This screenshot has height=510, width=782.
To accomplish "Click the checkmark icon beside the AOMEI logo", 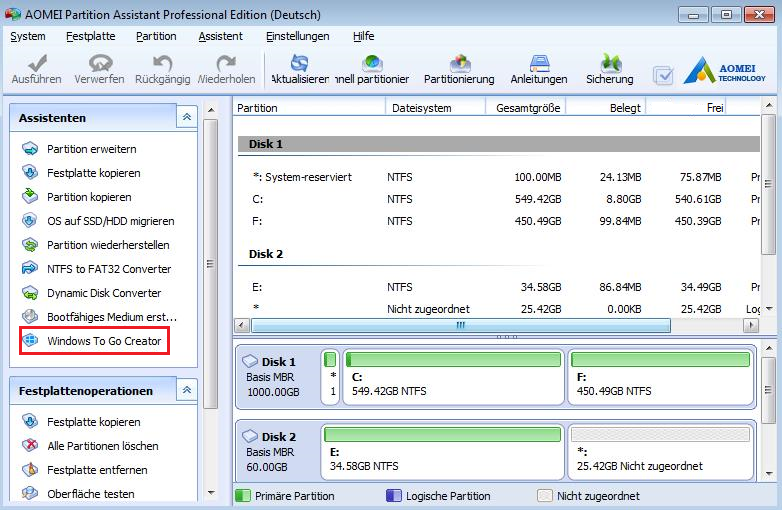I will click(x=663, y=75).
